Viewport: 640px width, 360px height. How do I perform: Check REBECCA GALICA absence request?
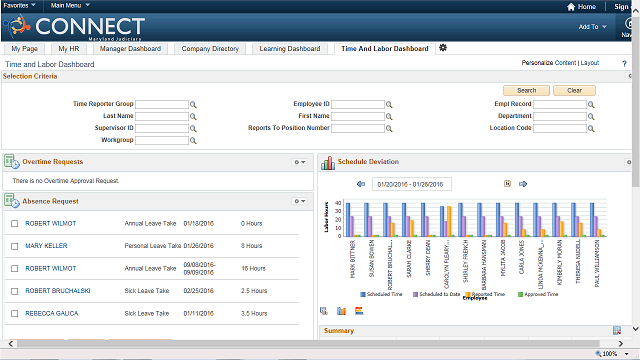tap(15, 313)
